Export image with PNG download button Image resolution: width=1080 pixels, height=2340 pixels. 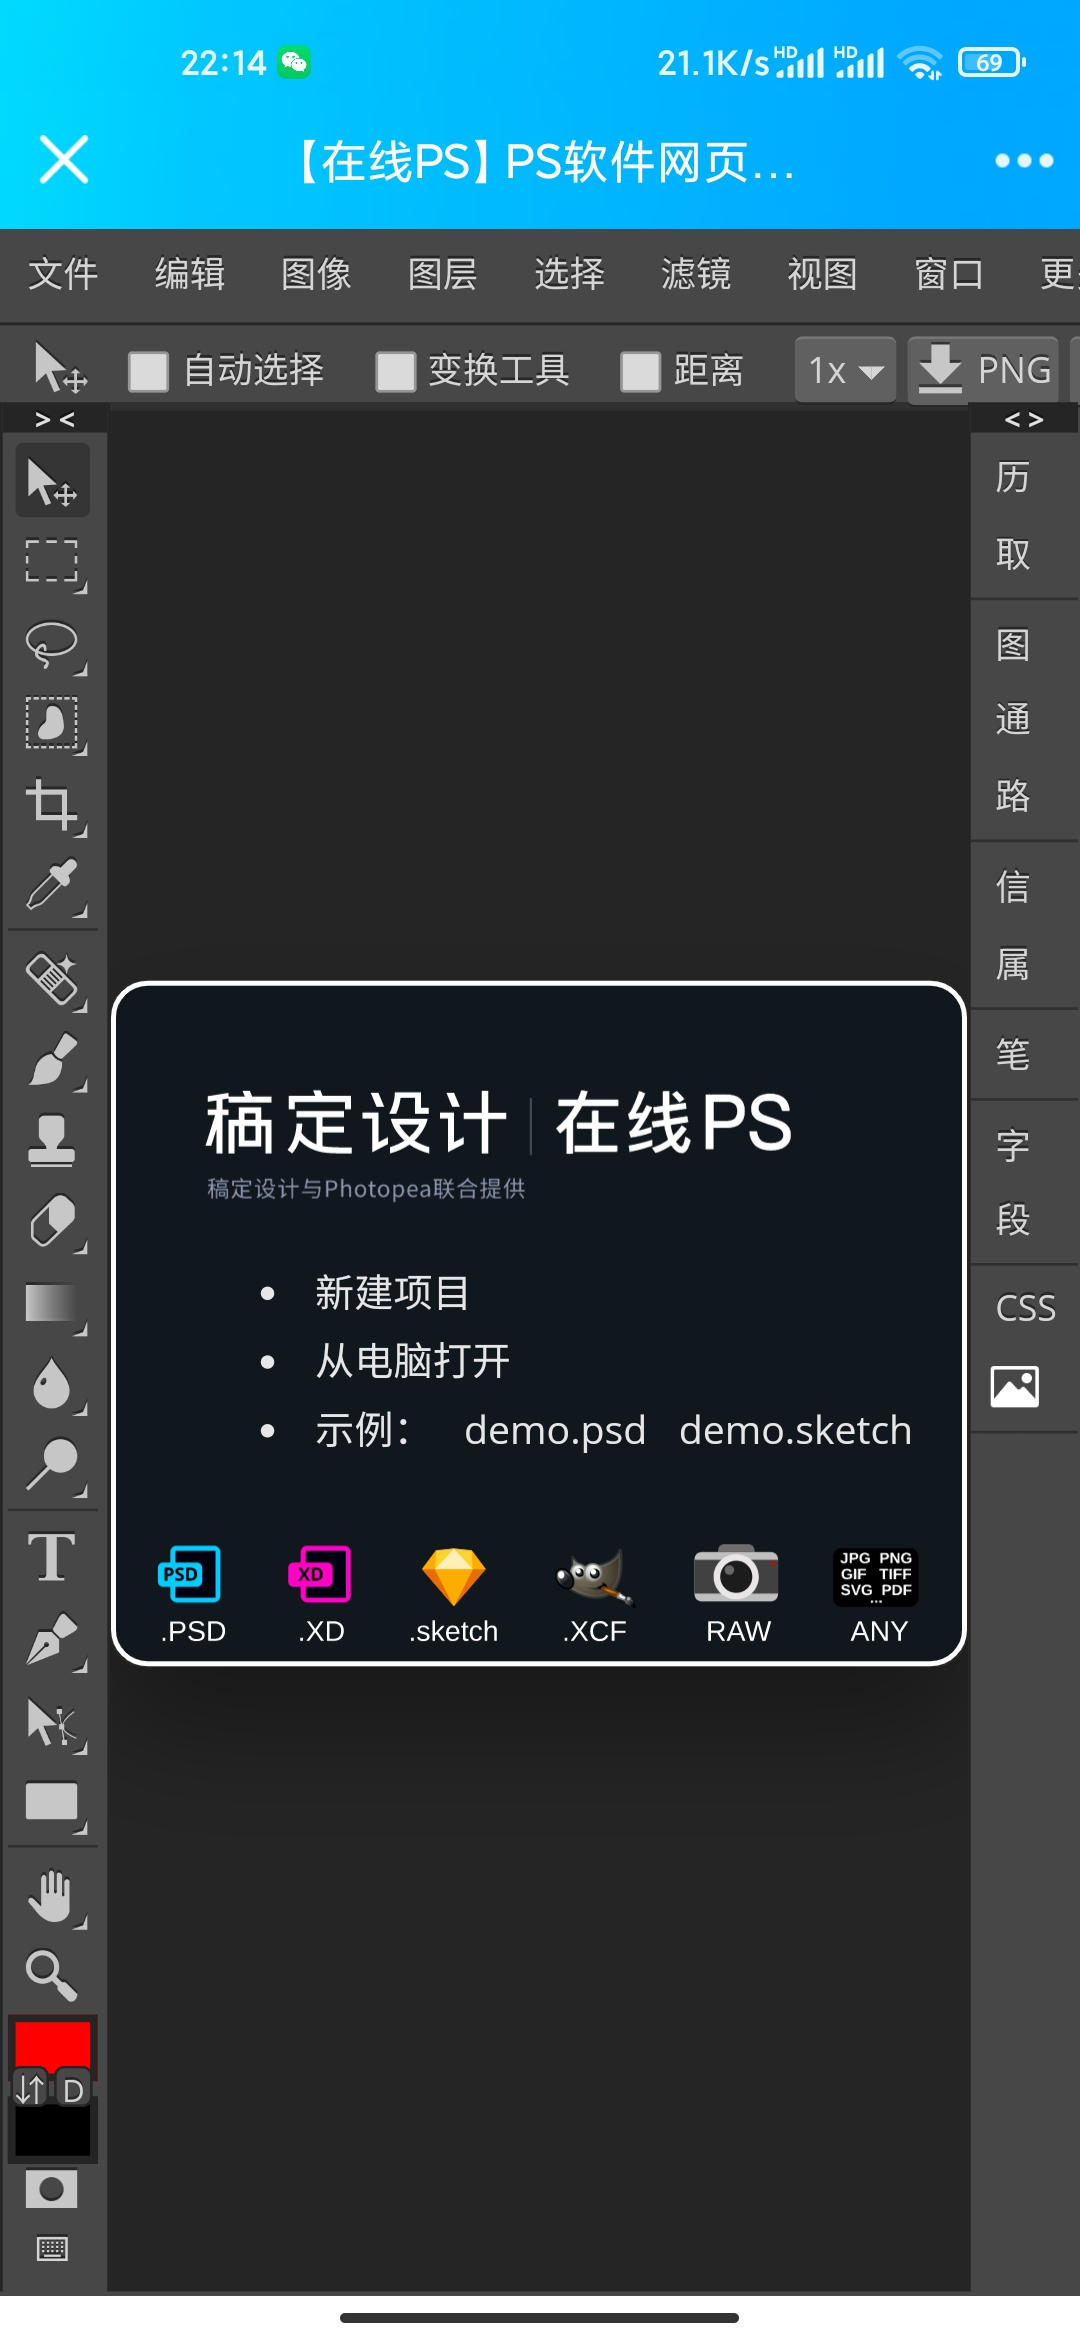(x=983, y=370)
